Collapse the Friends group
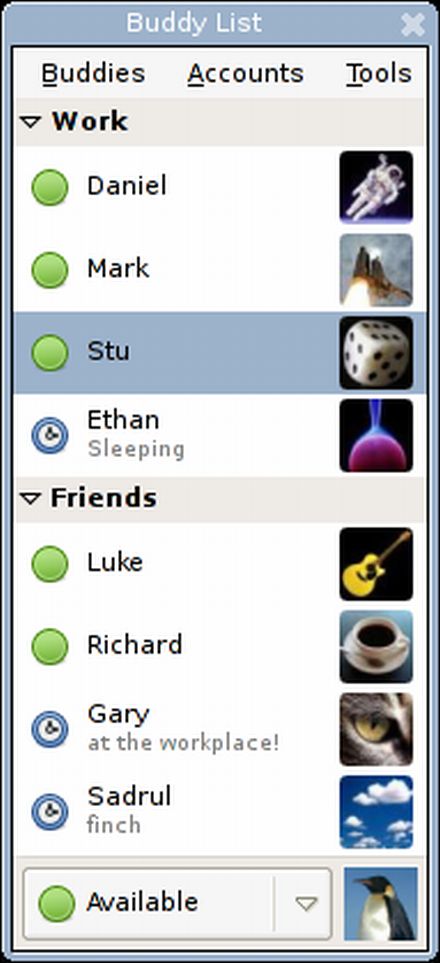440x963 pixels. point(29,498)
